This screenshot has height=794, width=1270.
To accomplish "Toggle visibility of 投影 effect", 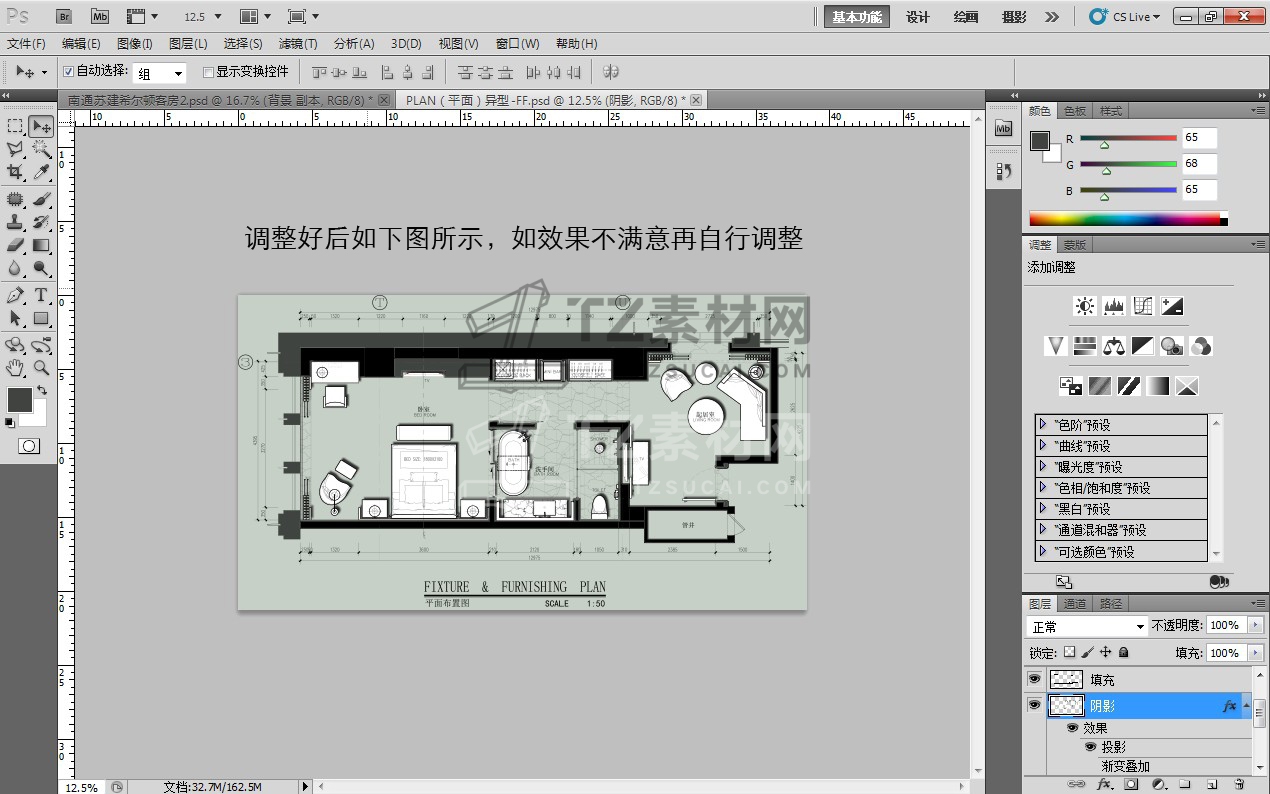I will (x=1091, y=747).
